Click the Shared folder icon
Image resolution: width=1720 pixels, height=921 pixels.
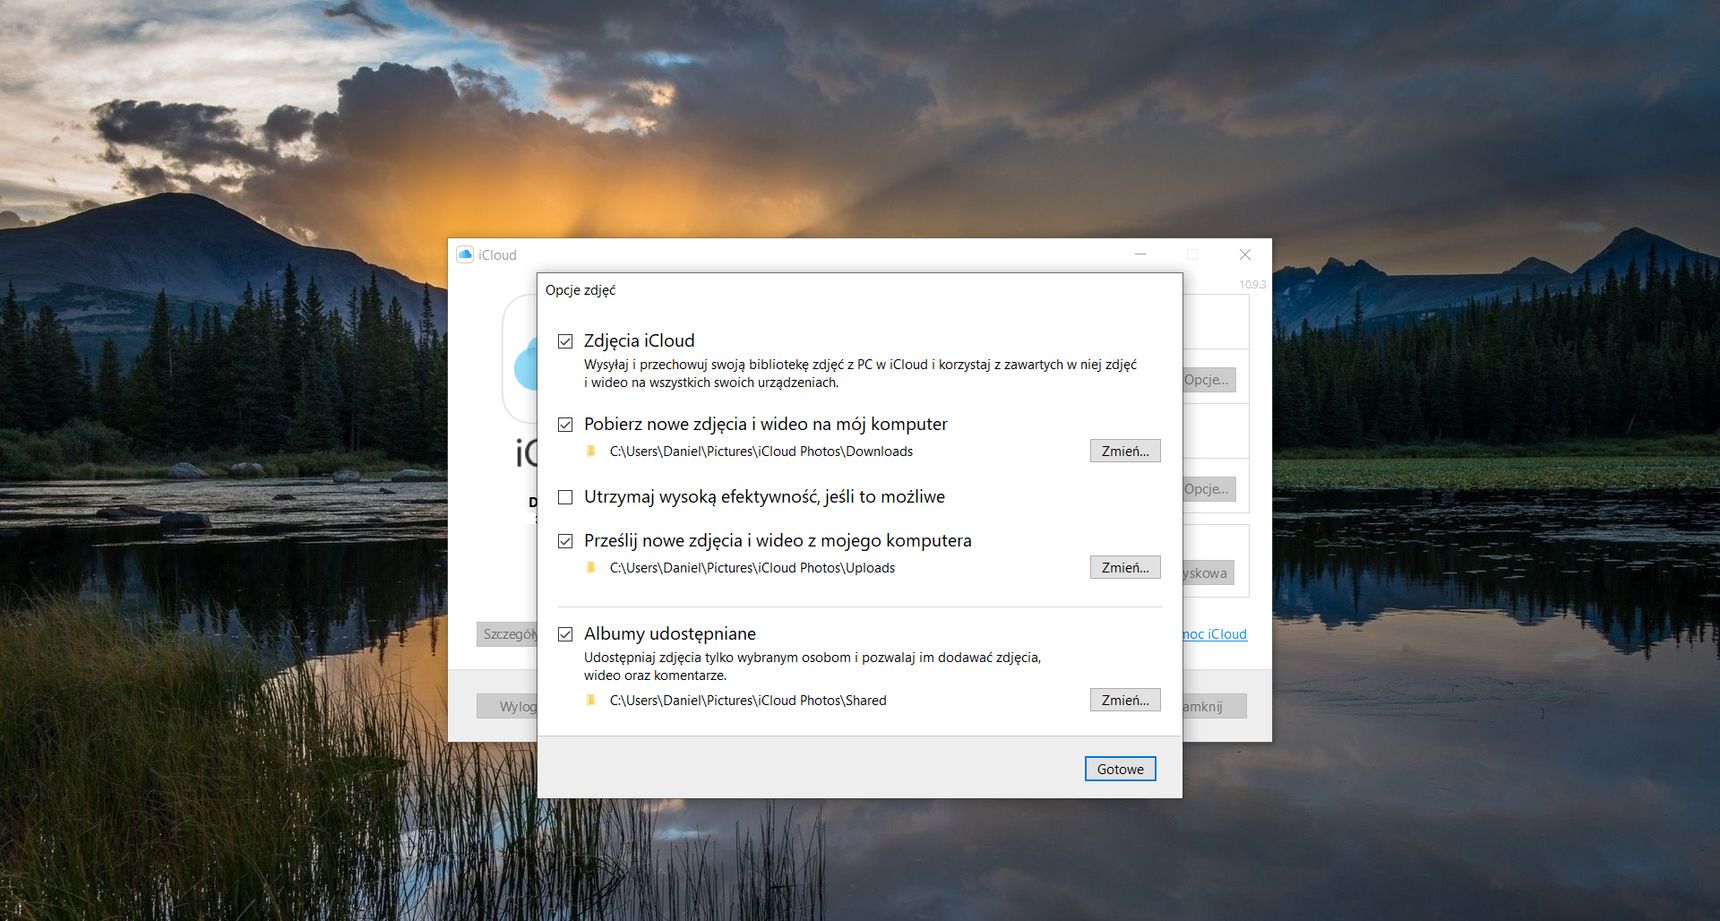point(591,700)
